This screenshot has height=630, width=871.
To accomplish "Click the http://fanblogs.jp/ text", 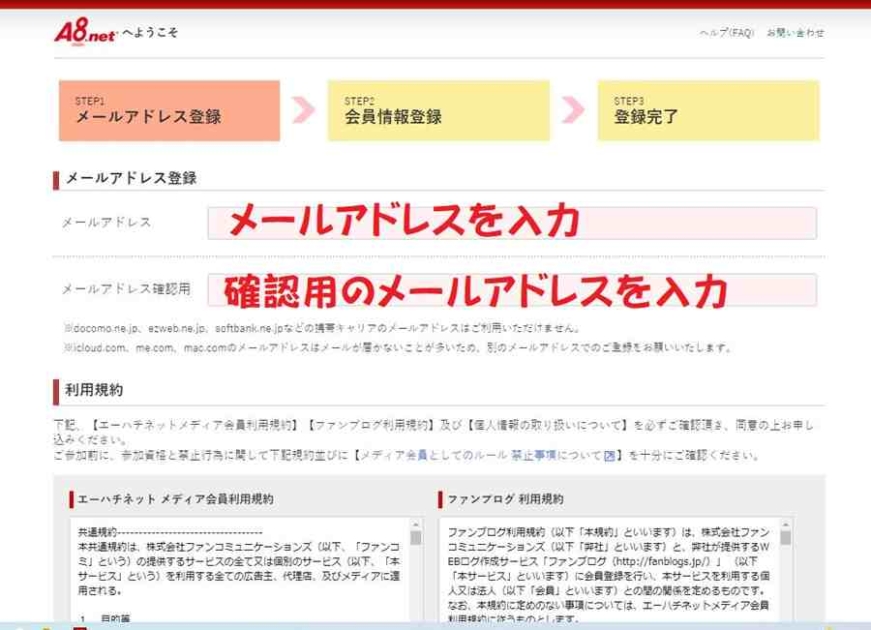I will (x=662, y=561).
